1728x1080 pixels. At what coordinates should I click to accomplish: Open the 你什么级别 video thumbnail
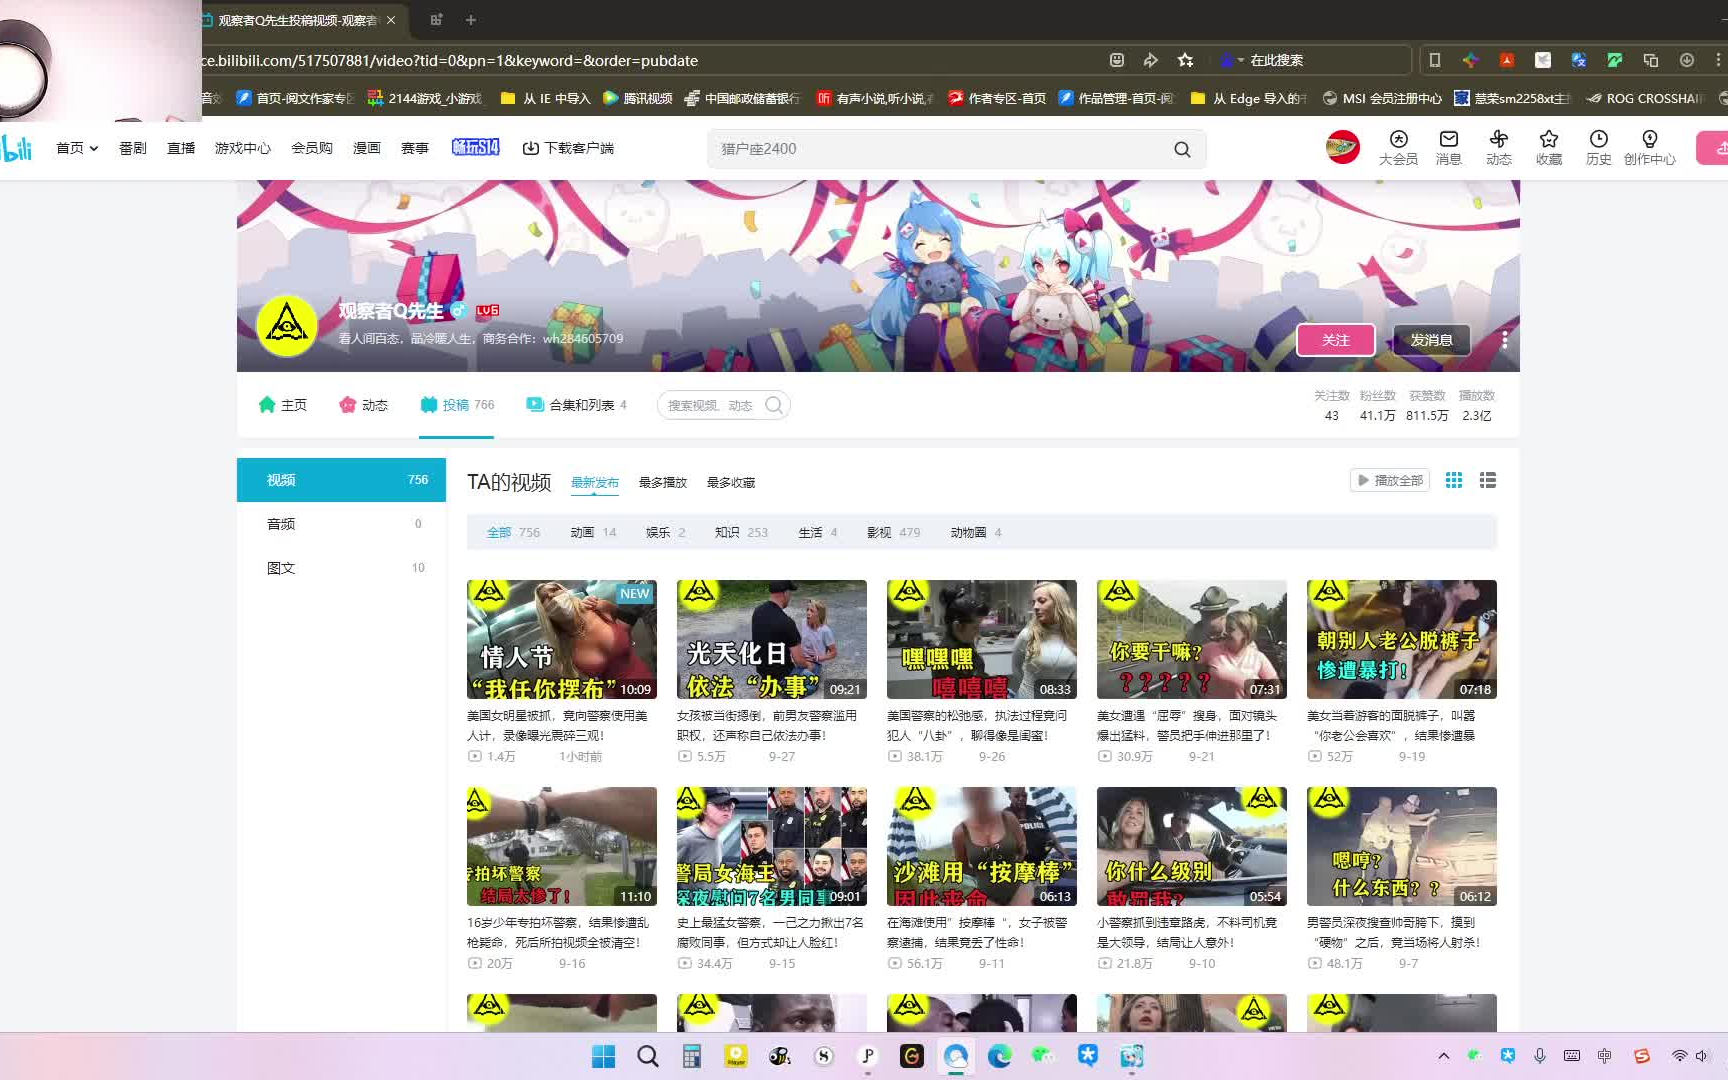tap(1192, 846)
